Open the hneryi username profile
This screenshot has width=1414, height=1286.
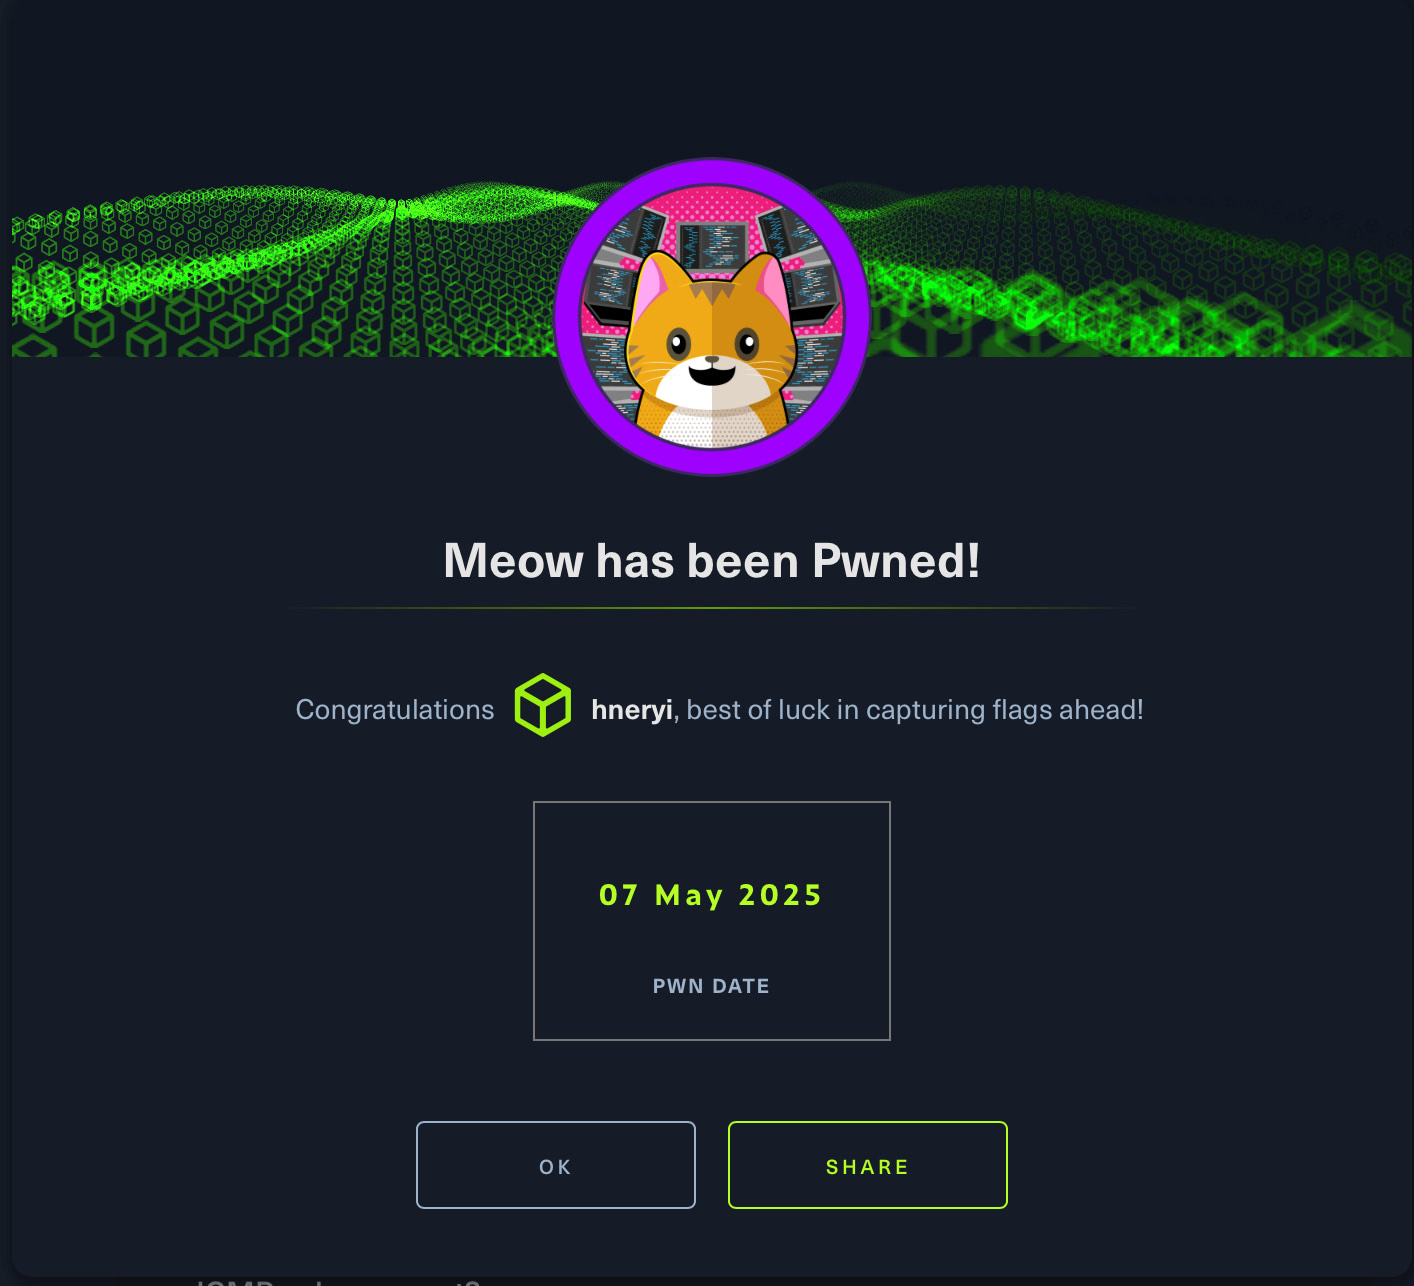(632, 710)
